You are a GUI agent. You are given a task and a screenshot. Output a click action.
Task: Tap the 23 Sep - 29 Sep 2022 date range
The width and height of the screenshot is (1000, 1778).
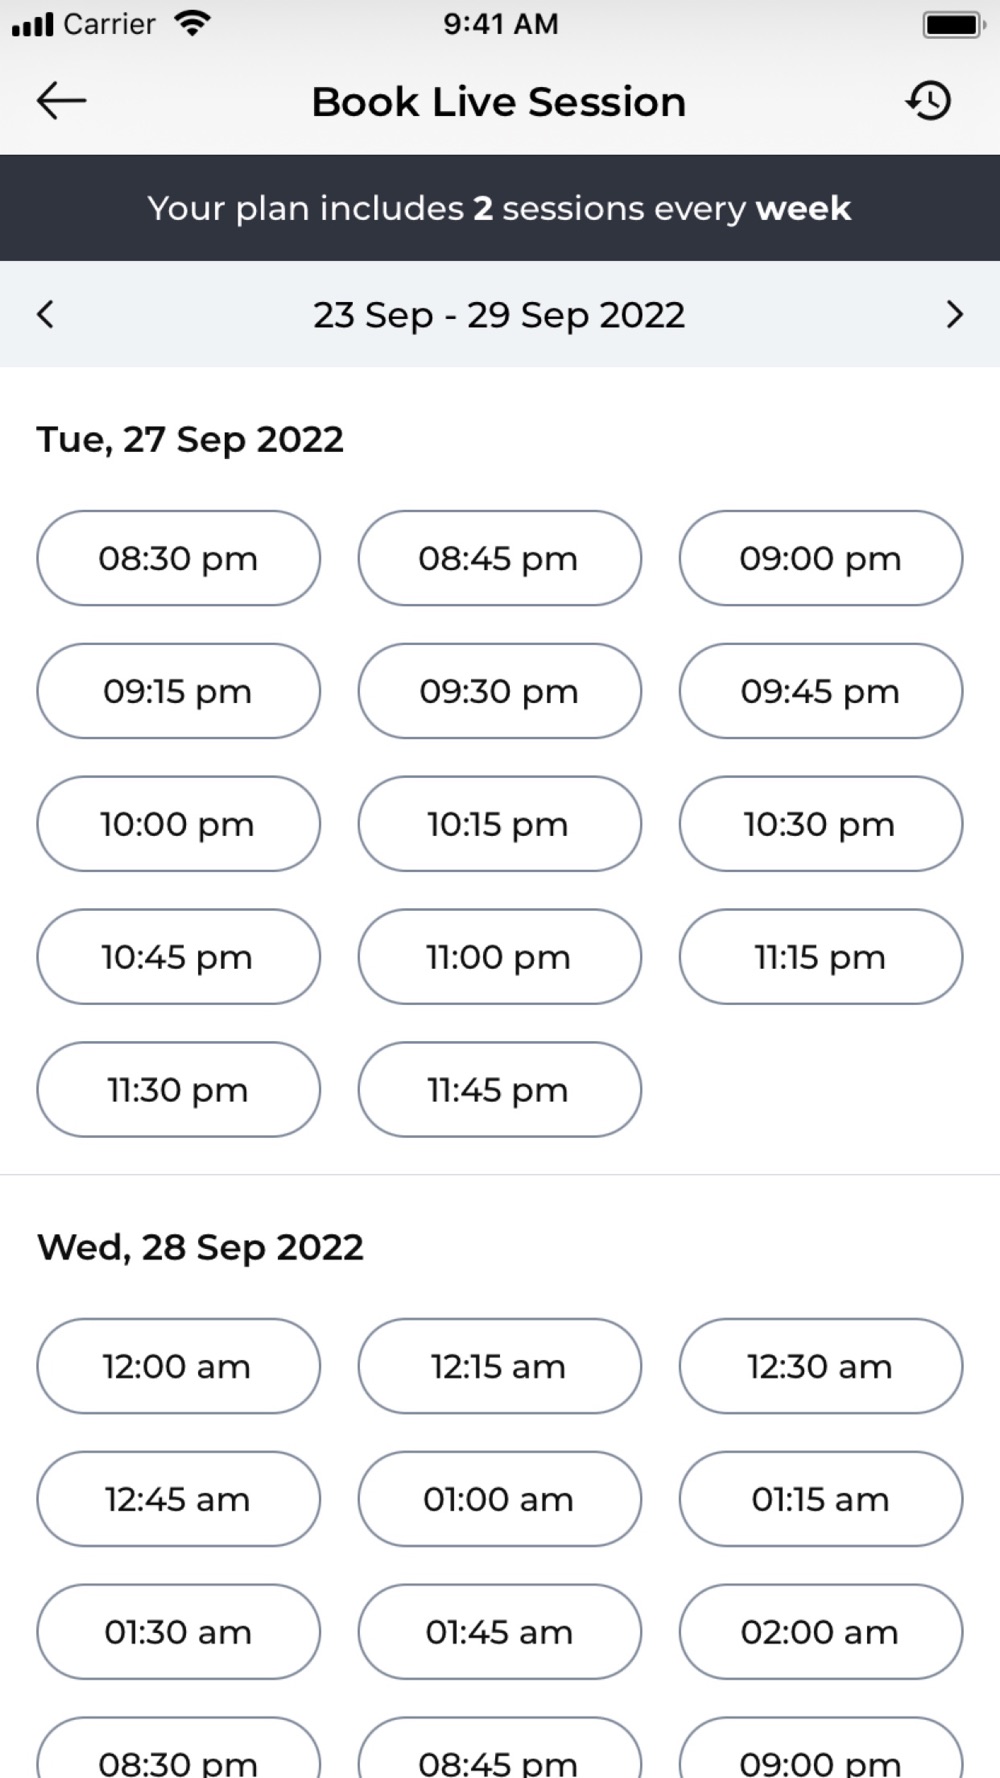click(499, 315)
